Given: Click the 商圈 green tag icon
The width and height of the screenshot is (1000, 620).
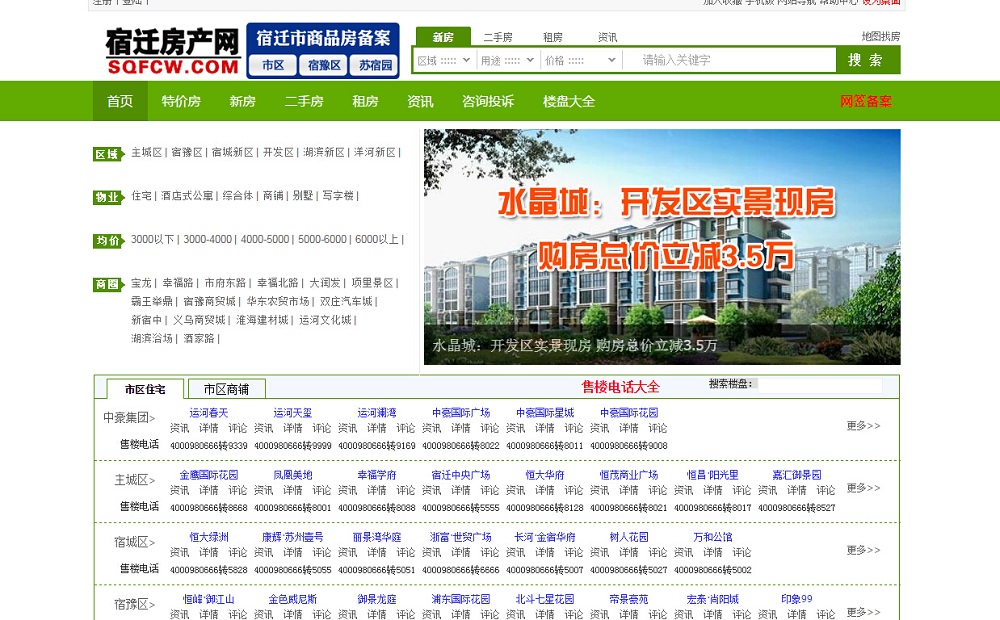Looking at the screenshot, I should tap(108, 284).
